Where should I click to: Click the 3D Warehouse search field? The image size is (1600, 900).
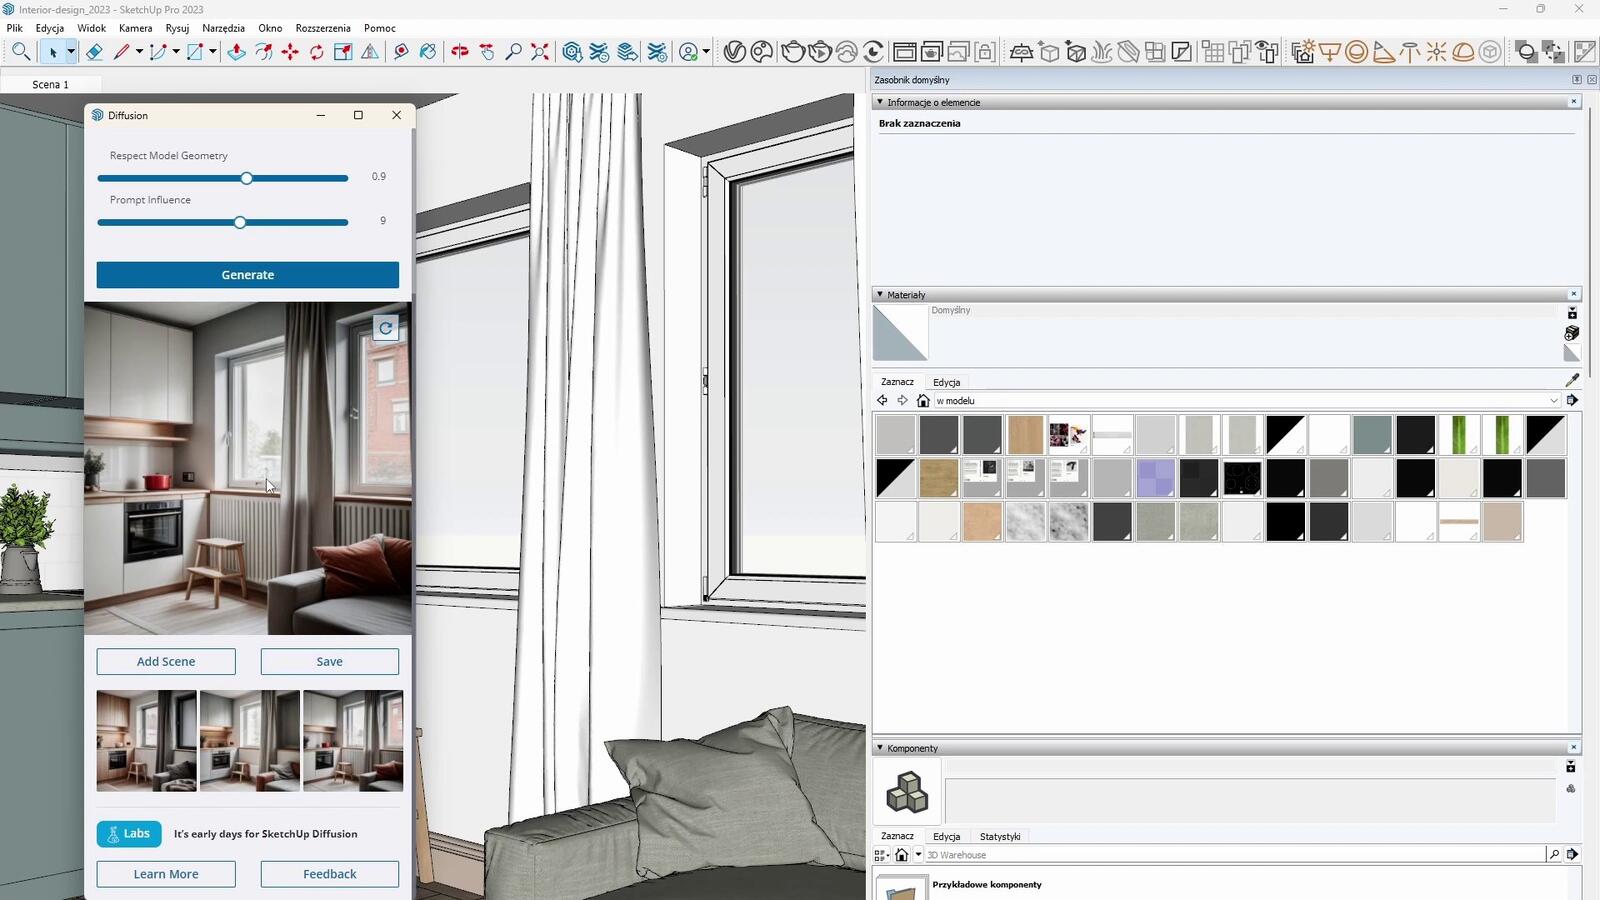pyautogui.click(x=1234, y=855)
